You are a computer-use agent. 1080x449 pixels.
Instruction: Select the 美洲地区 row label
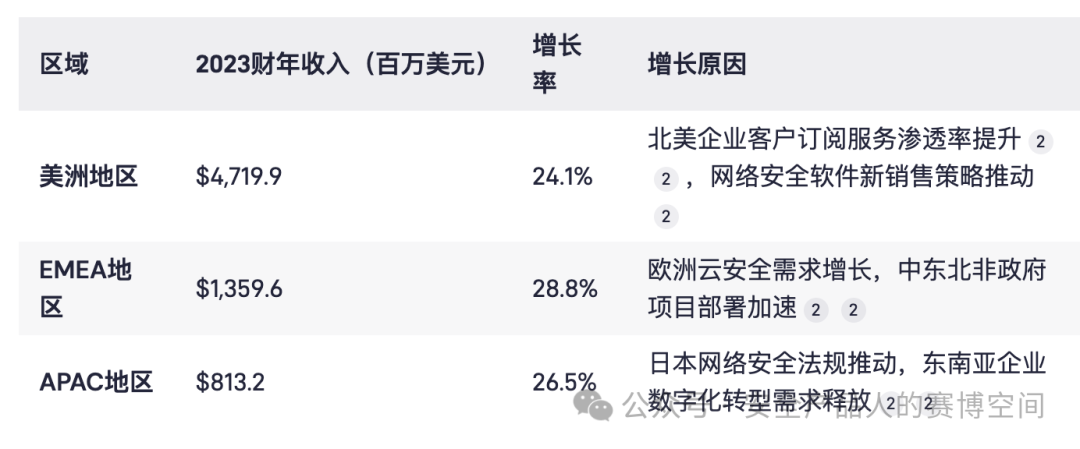(89, 177)
